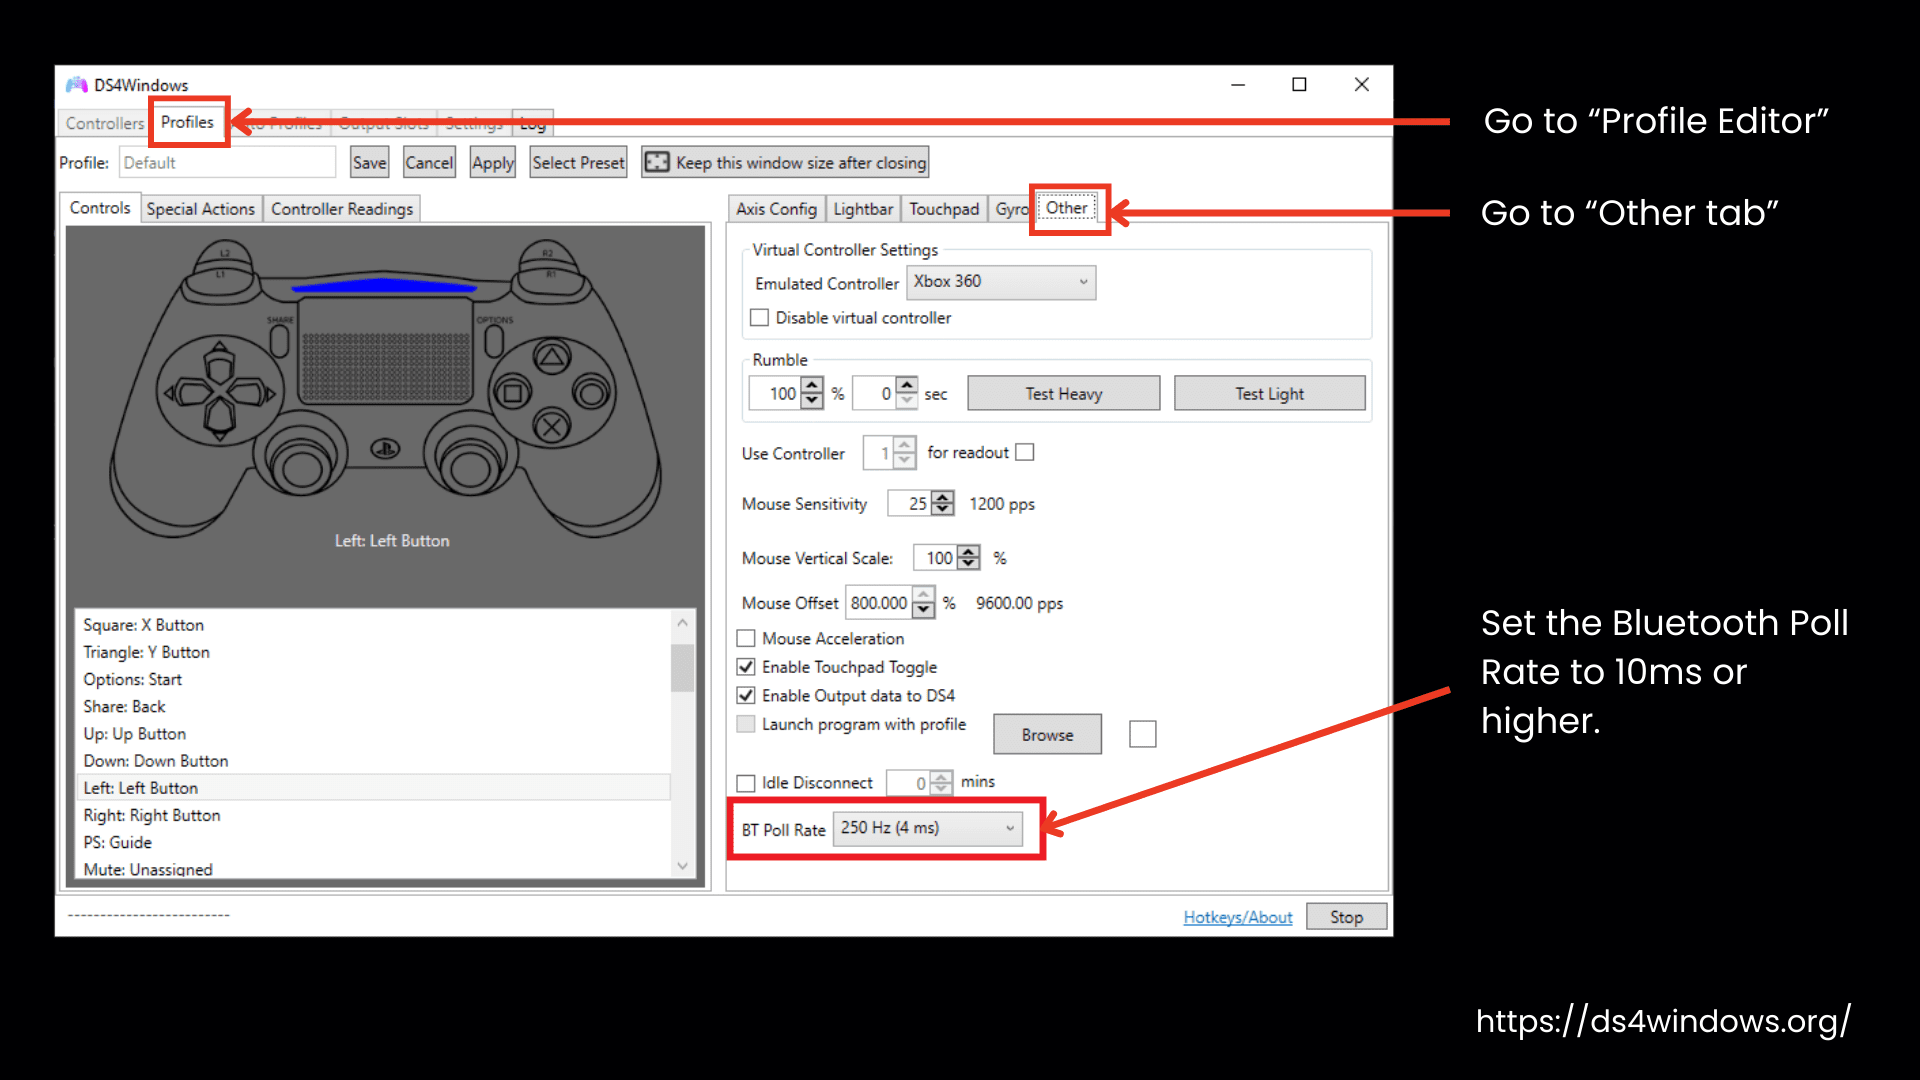Screen dimensions: 1920x1080
Task: Open the Controller Readings tab
Action: click(342, 209)
